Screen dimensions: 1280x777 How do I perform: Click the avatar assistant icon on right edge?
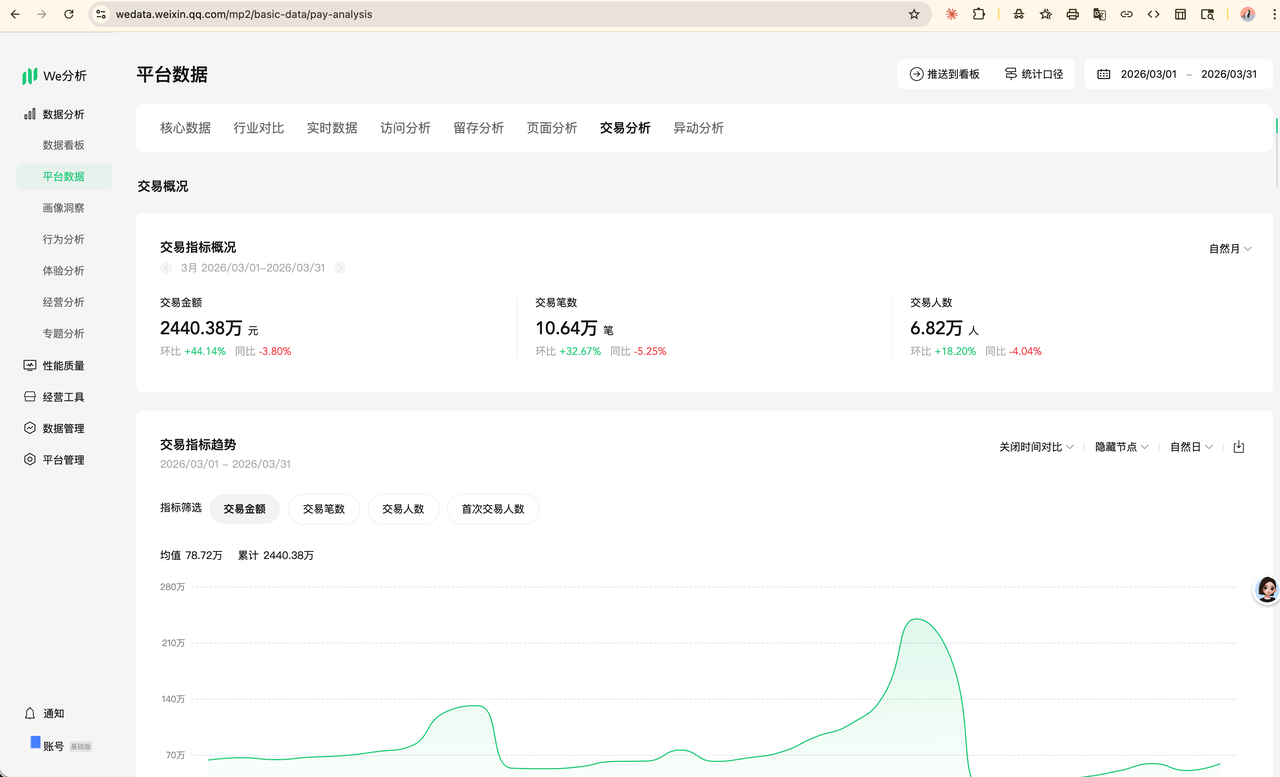click(x=1267, y=590)
